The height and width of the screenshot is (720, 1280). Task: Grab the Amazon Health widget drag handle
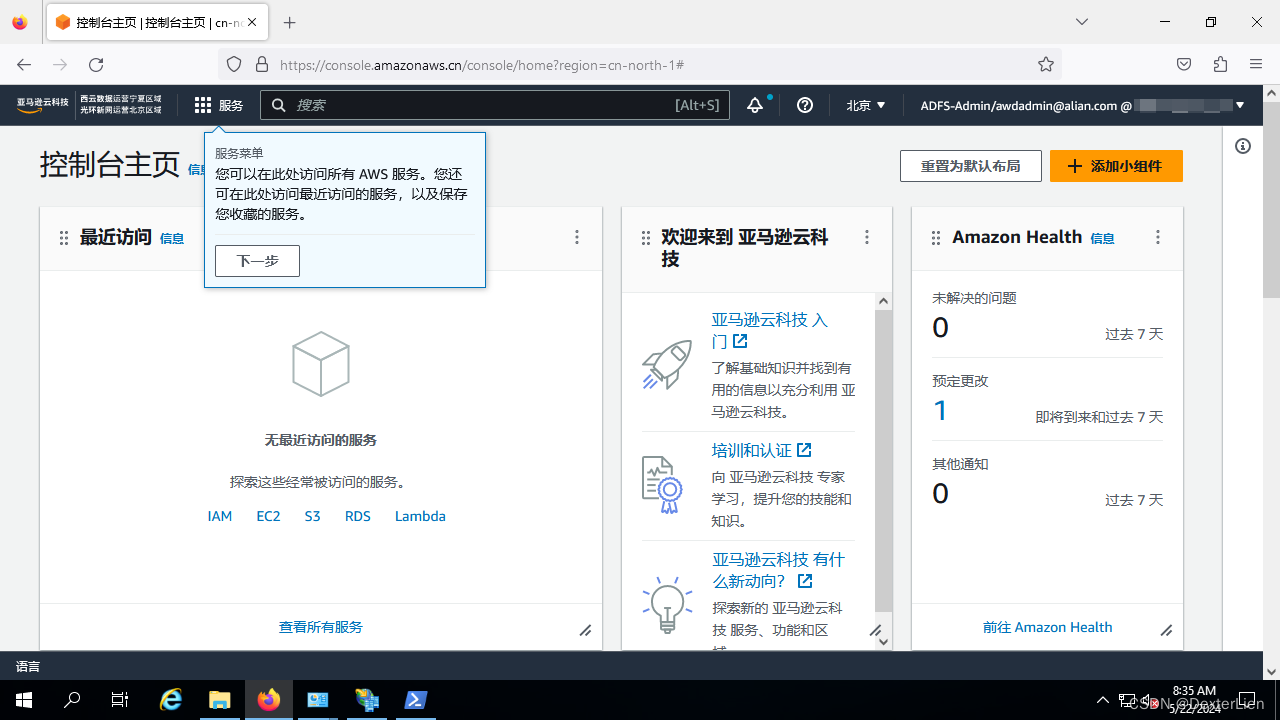tap(936, 238)
